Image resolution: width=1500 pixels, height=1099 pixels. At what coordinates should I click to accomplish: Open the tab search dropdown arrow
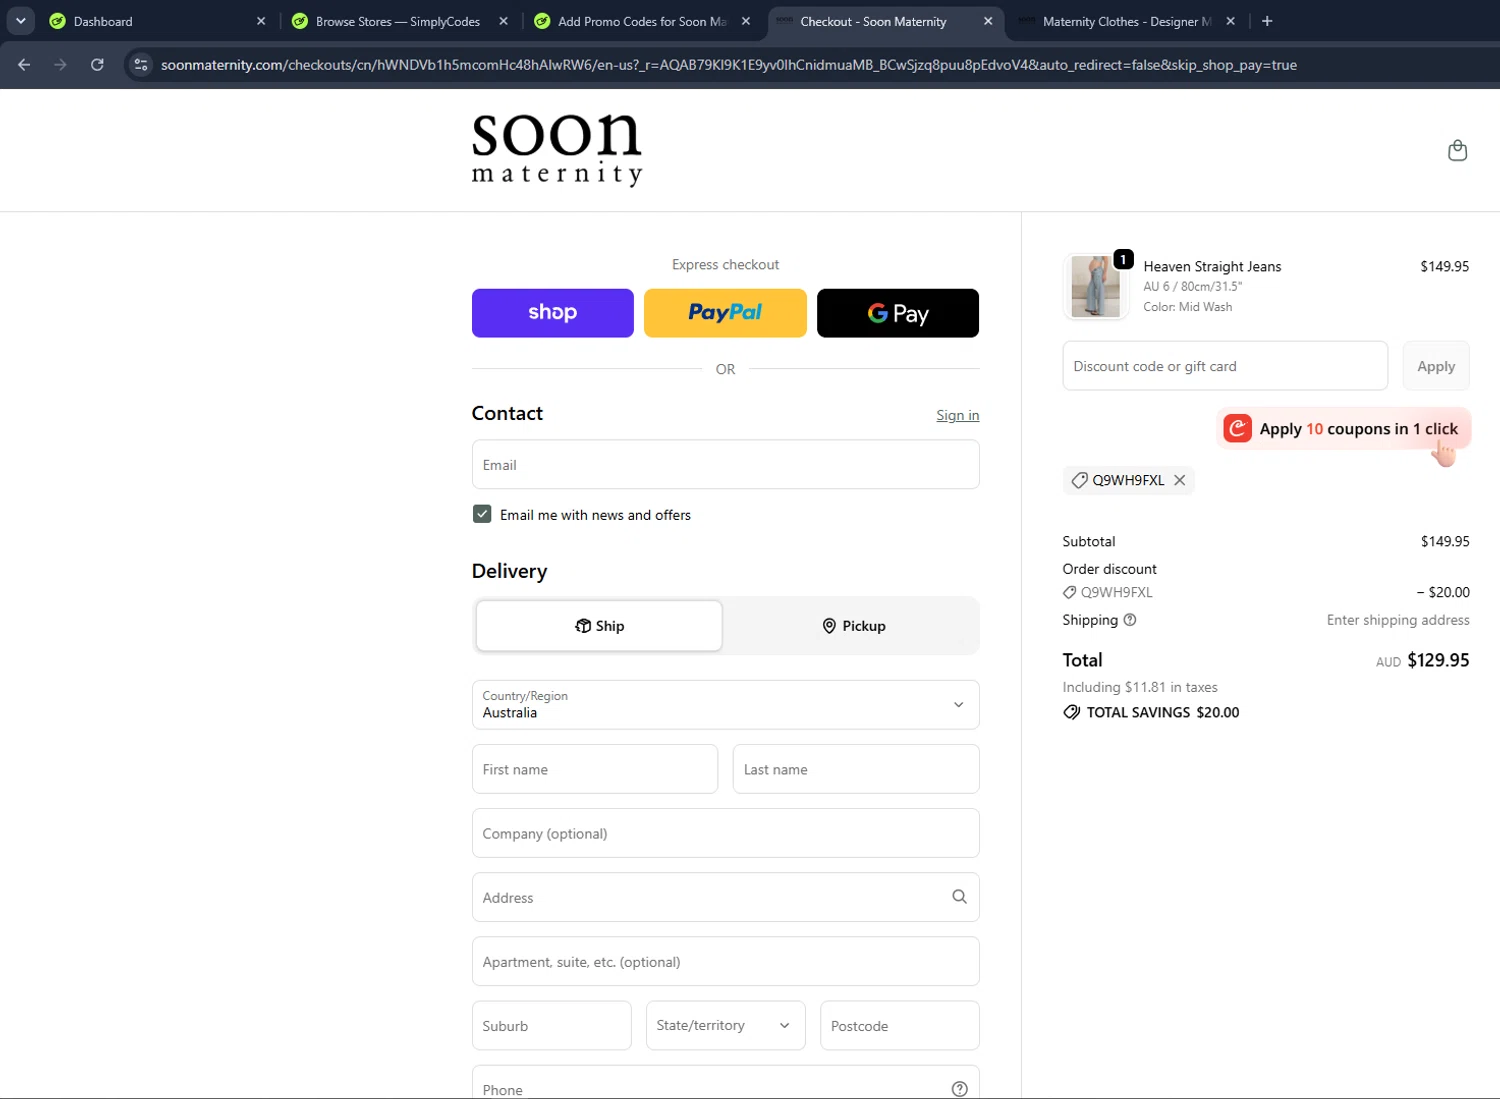(20, 21)
